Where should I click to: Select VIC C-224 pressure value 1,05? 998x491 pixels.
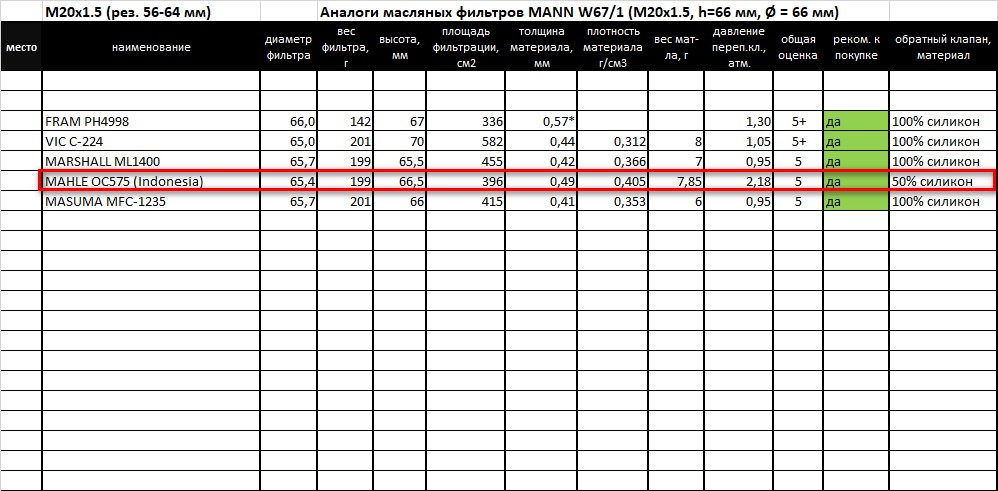(739, 141)
